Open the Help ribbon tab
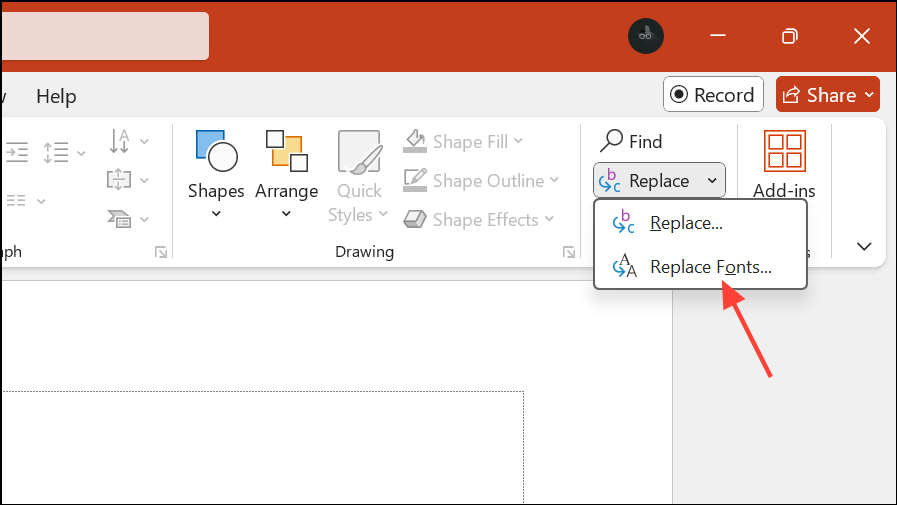This screenshot has width=897, height=505. [x=56, y=96]
